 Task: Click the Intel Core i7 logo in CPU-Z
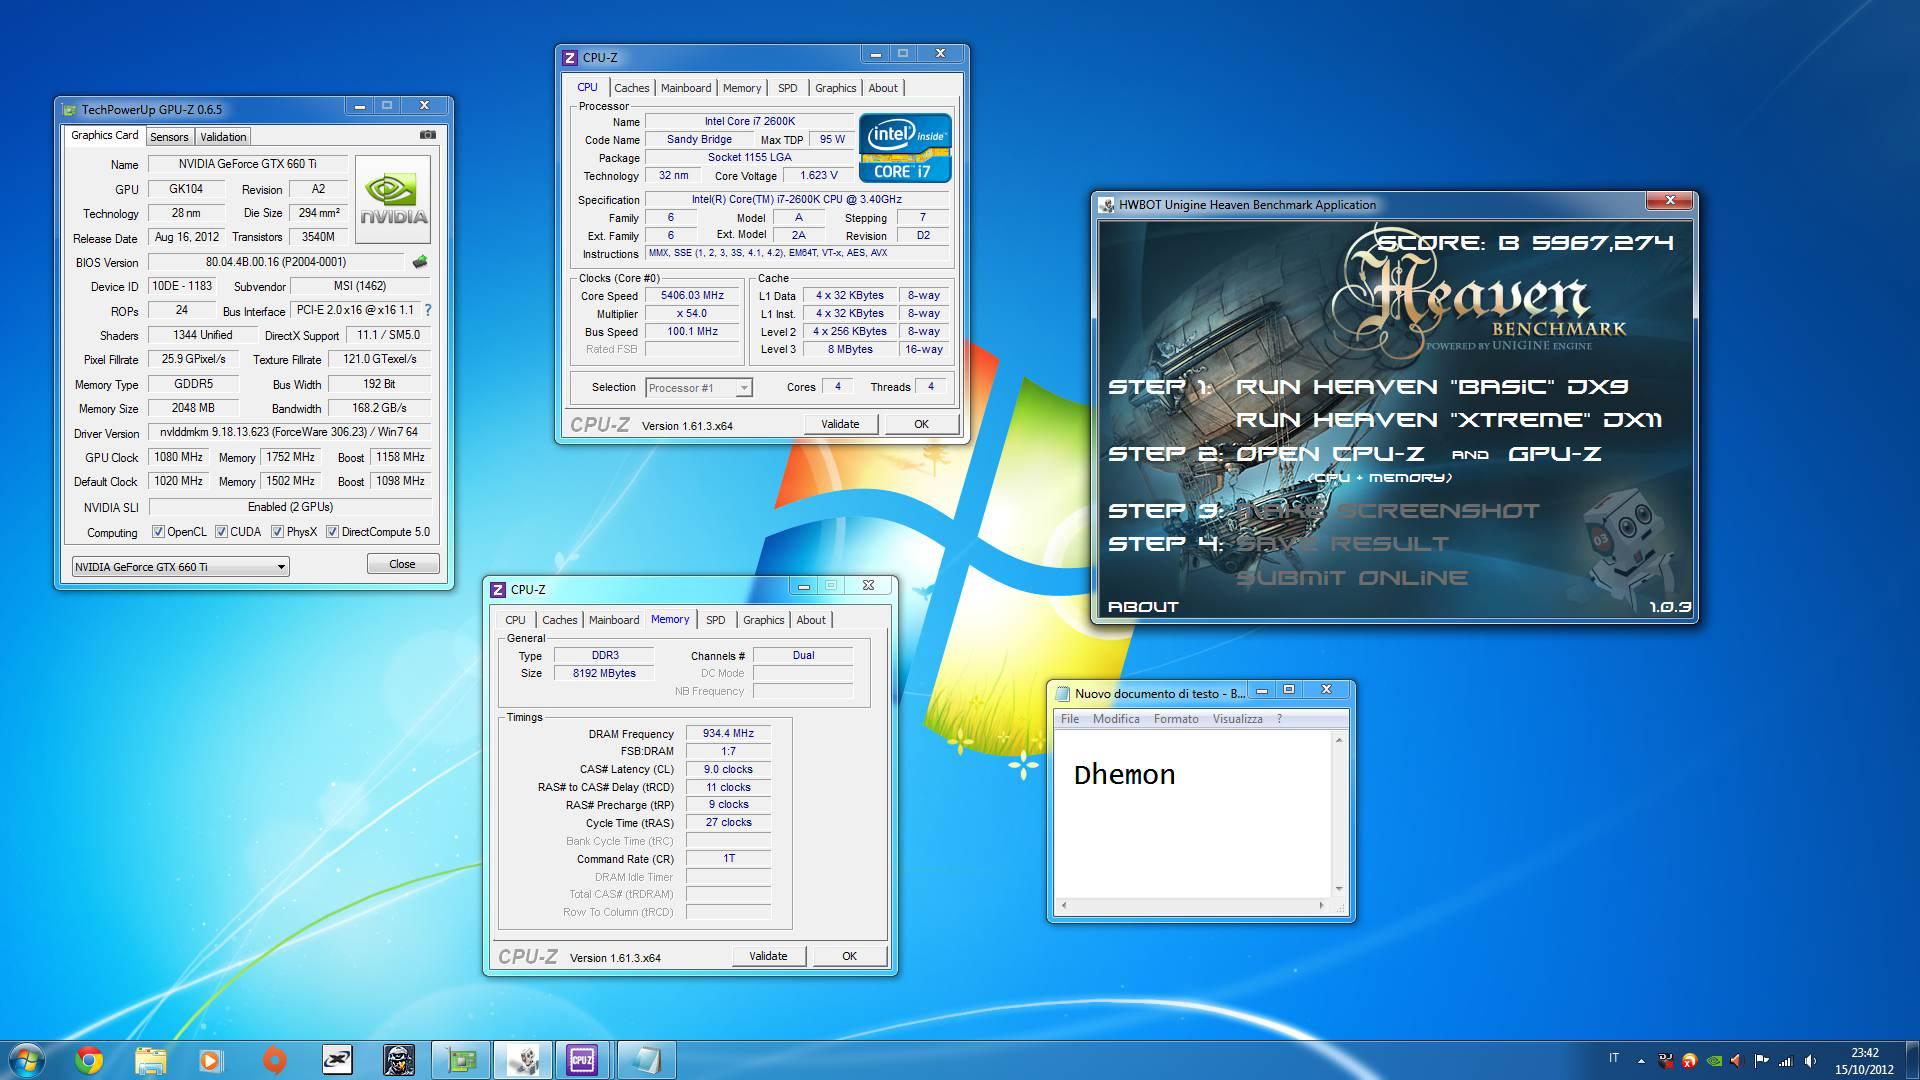905,148
